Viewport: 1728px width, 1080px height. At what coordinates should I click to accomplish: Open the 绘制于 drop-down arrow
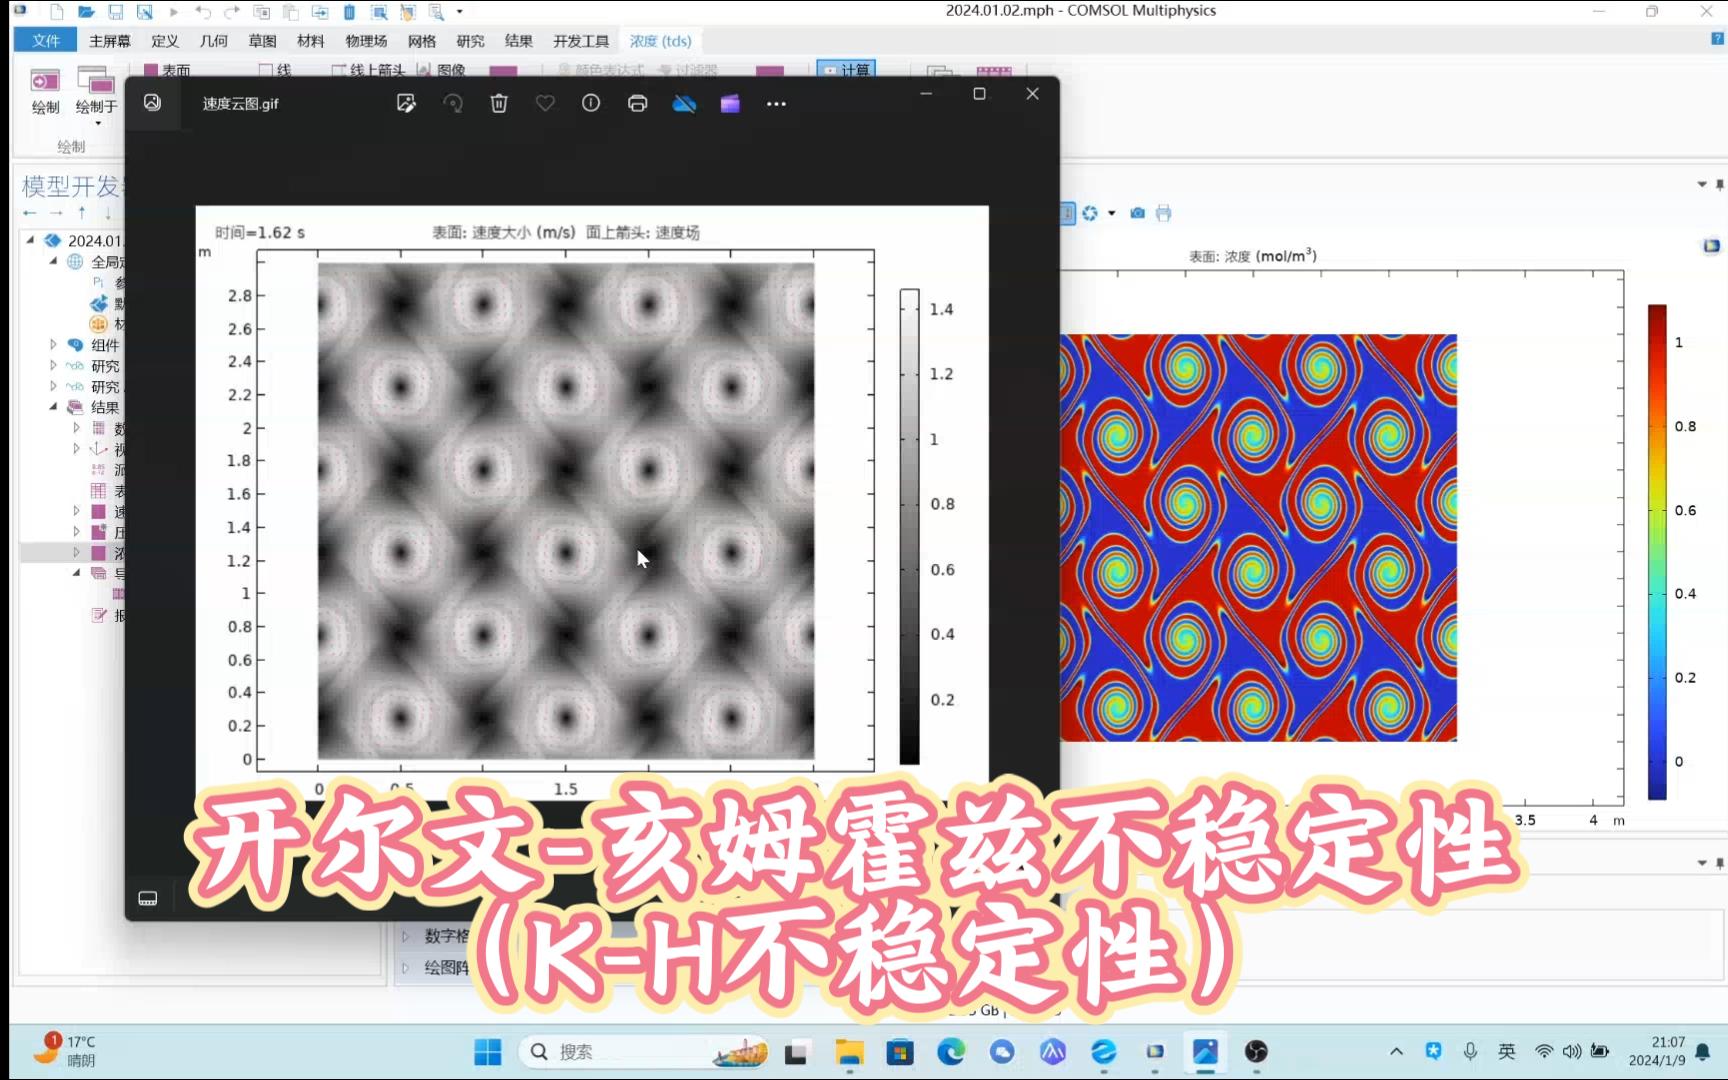coord(96,122)
